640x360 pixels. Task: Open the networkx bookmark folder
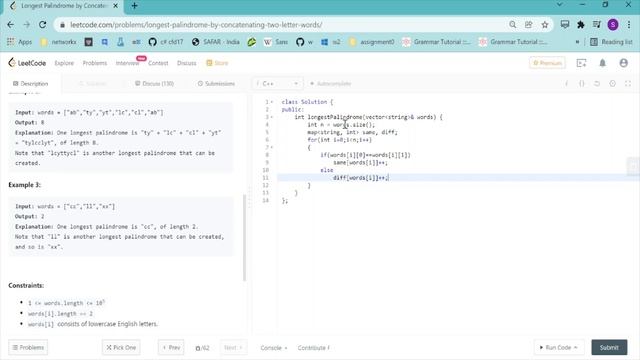(58, 42)
